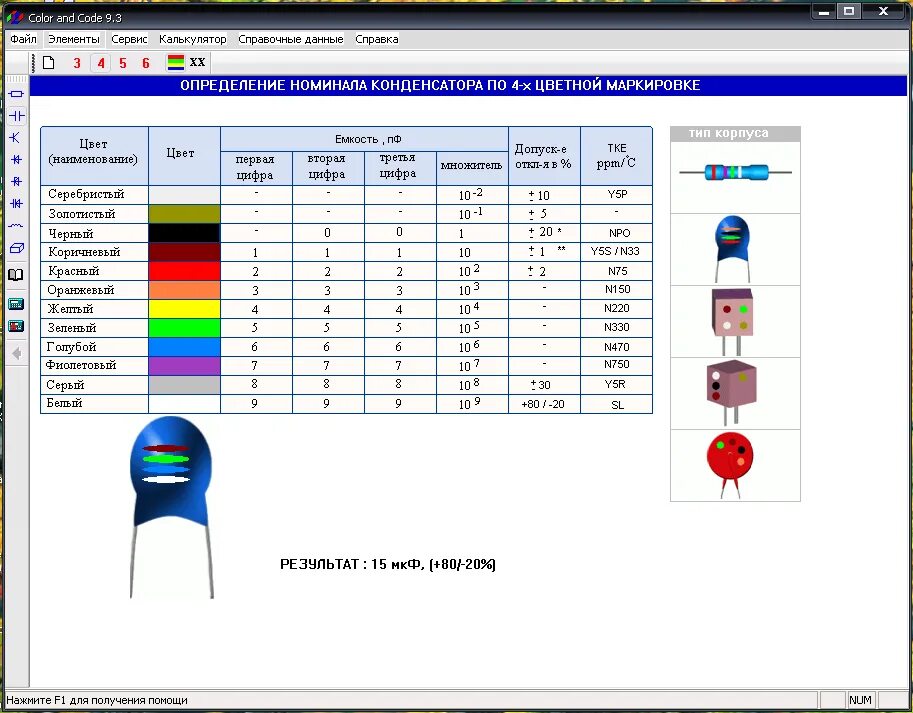The width and height of the screenshot is (913, 713).
Task: Pick the orange color swatch
Action: click(x=184, y=290)
